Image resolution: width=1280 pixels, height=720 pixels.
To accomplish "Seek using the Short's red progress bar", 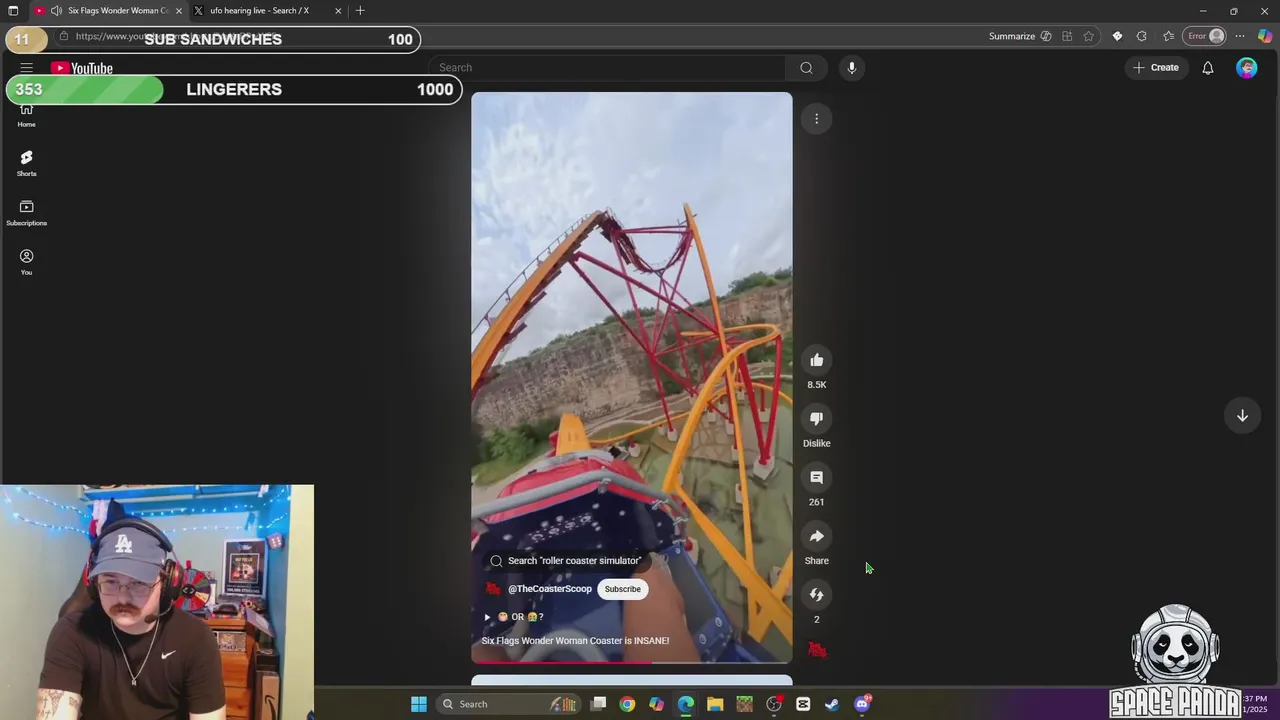I will (x=632, y=662).
